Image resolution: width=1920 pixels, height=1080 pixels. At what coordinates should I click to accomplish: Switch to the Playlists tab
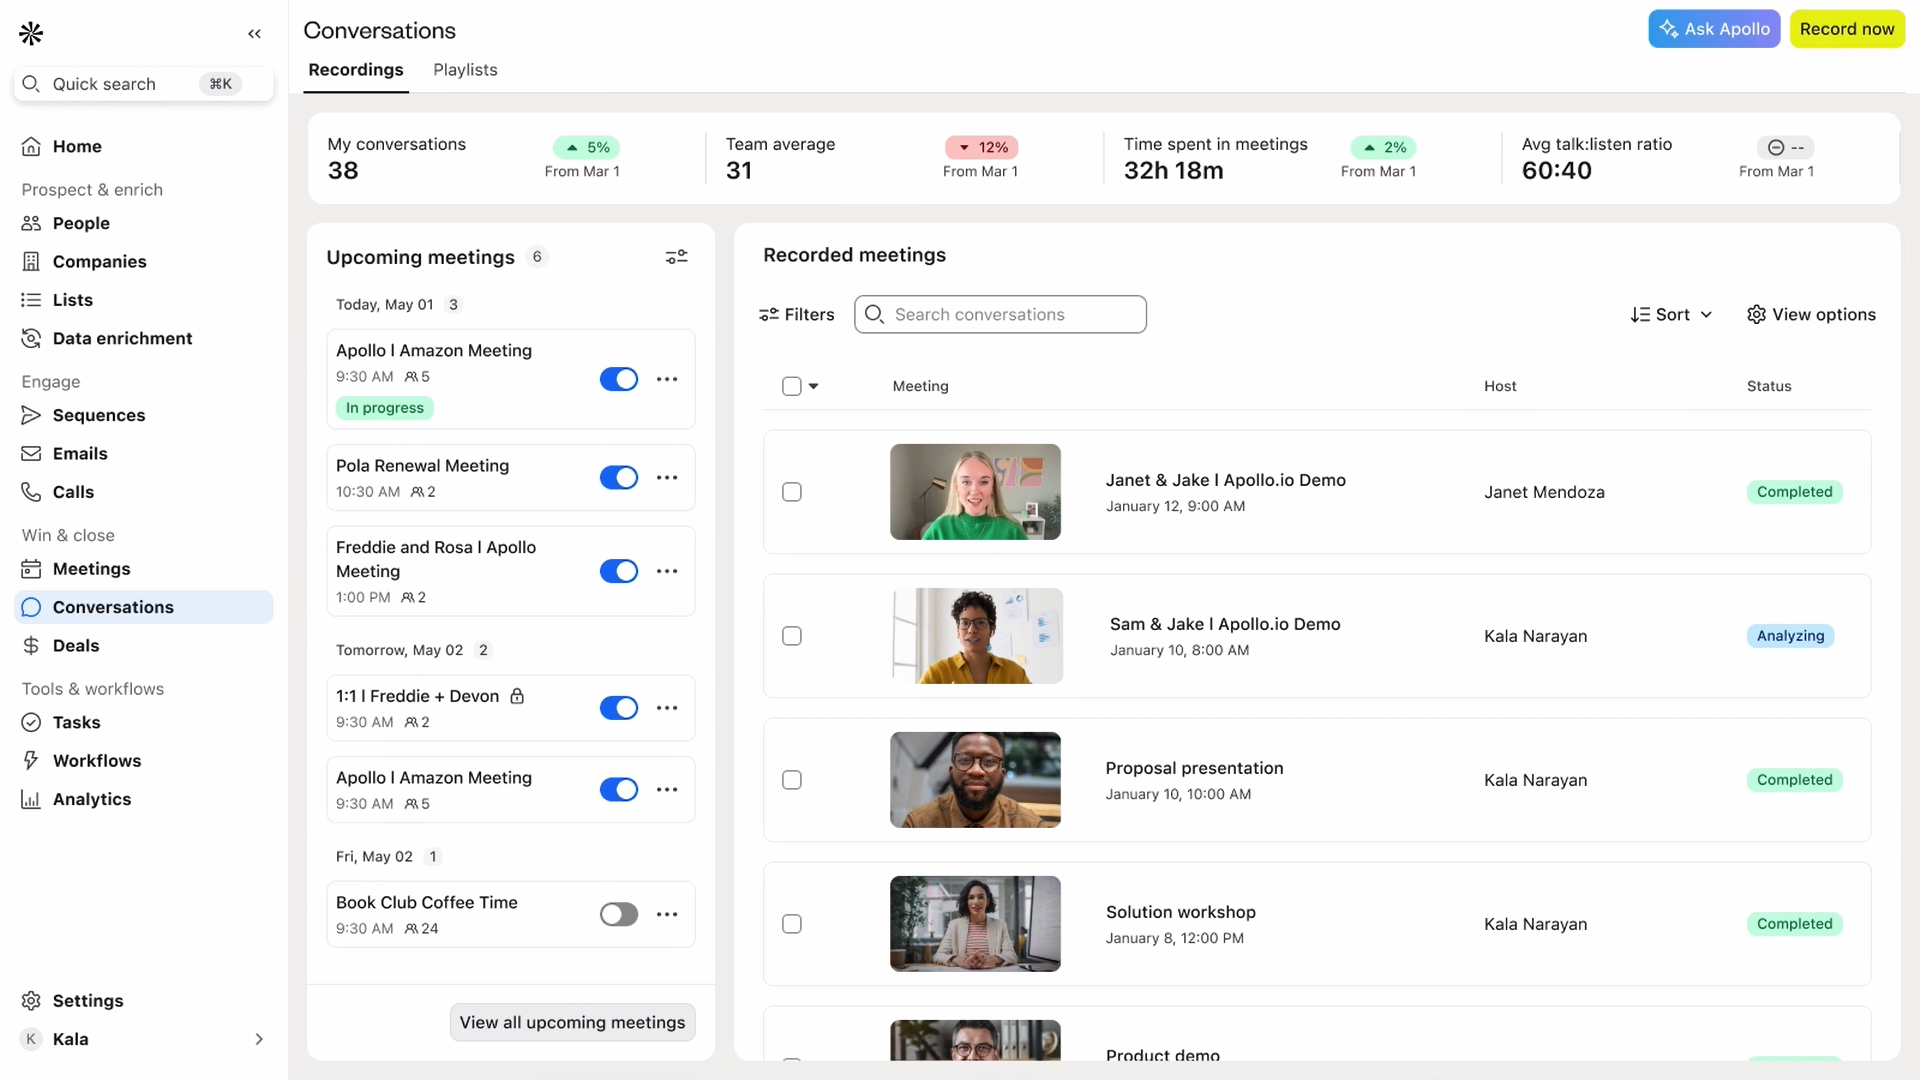pyautogui.click(x=464, y=70)
